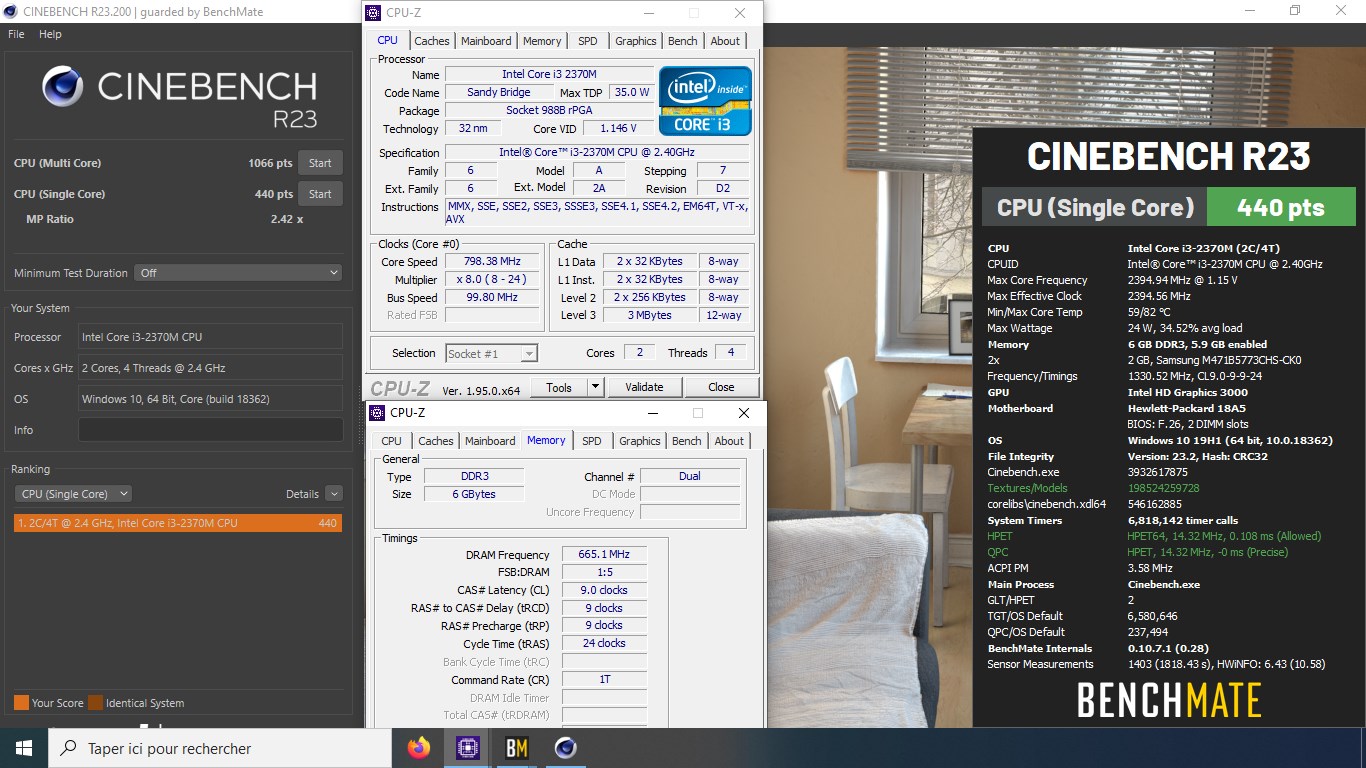Open the Tools dropdown arrow in CPU-Z
This screenshot has width=1366, height=768.
[x=595, y=387]
